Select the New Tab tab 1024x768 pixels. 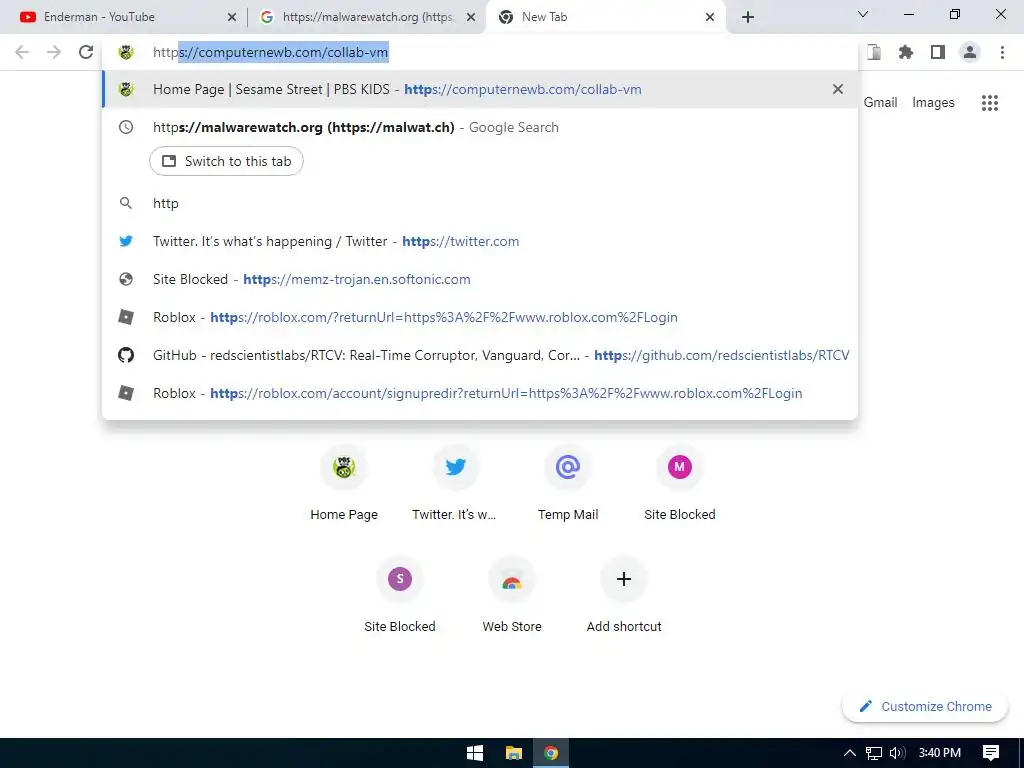[x=605, y=17]
